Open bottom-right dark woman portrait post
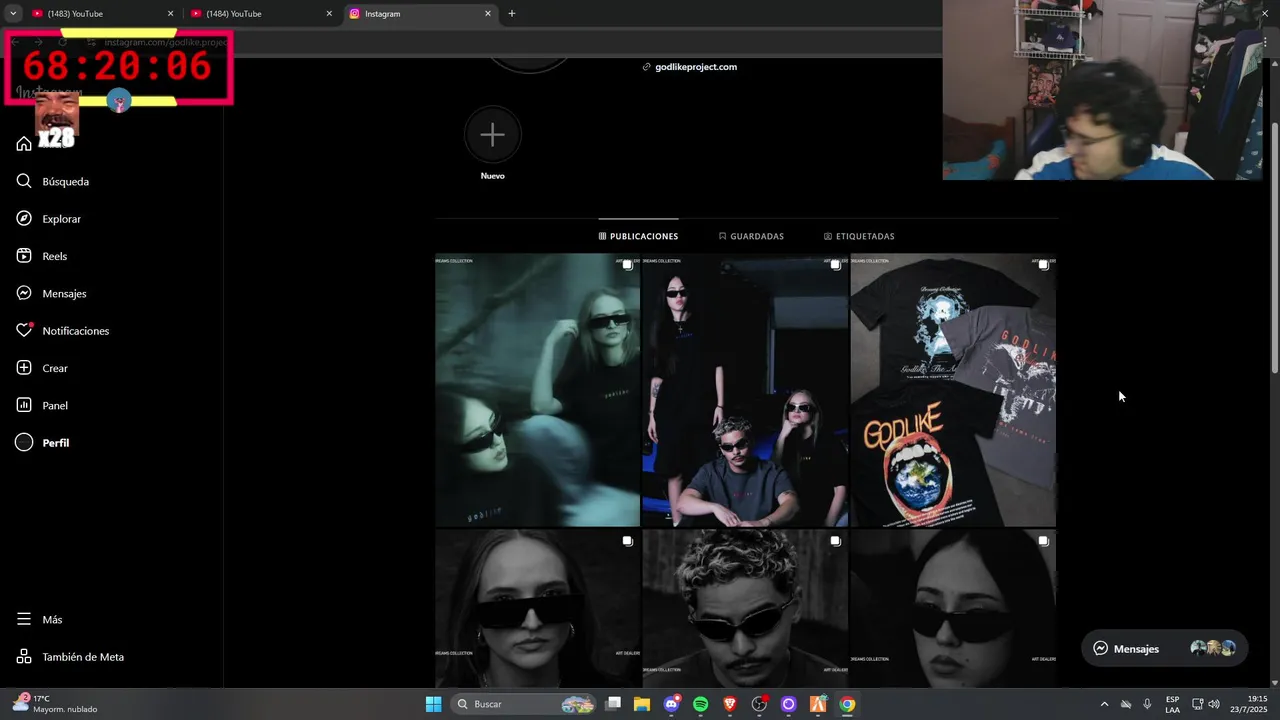The width and height of the screenshot is (1280, 720). 953,608
